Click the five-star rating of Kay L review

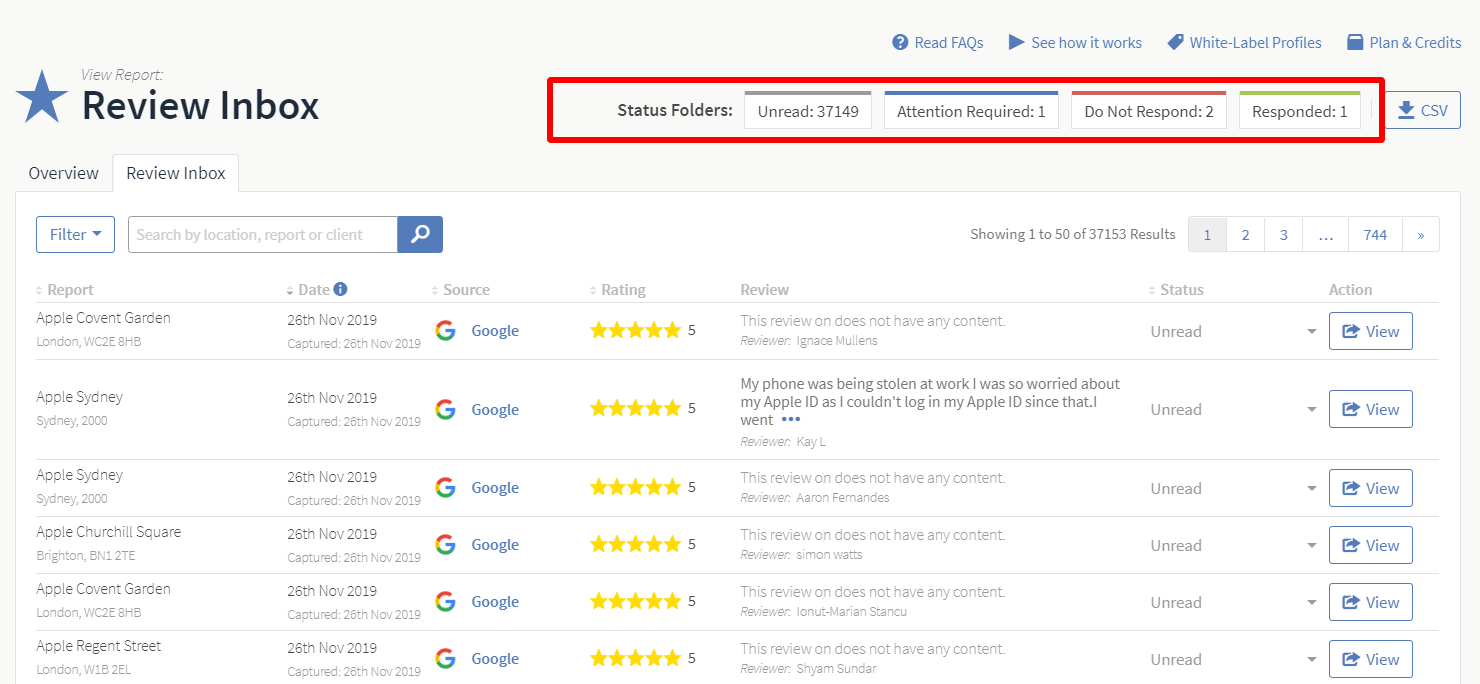[x=635, y=408]
